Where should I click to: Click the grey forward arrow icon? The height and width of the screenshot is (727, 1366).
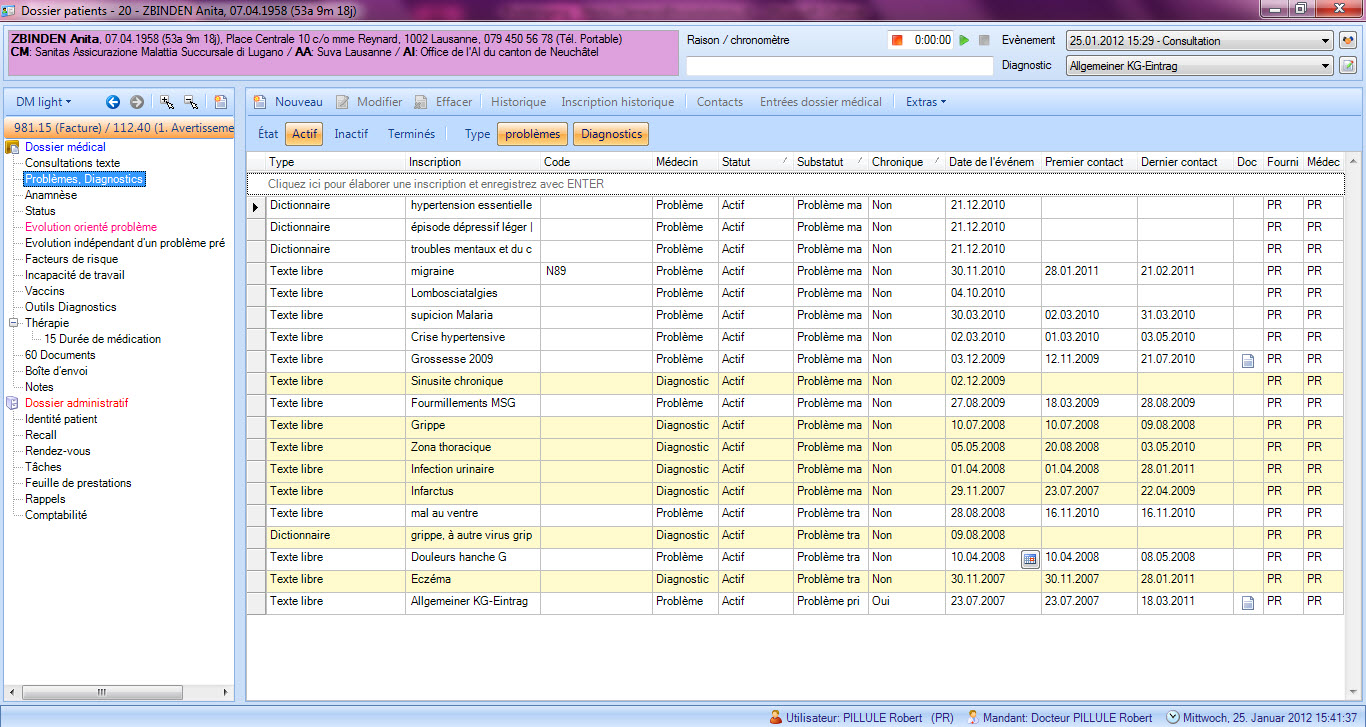click(137, 102)
